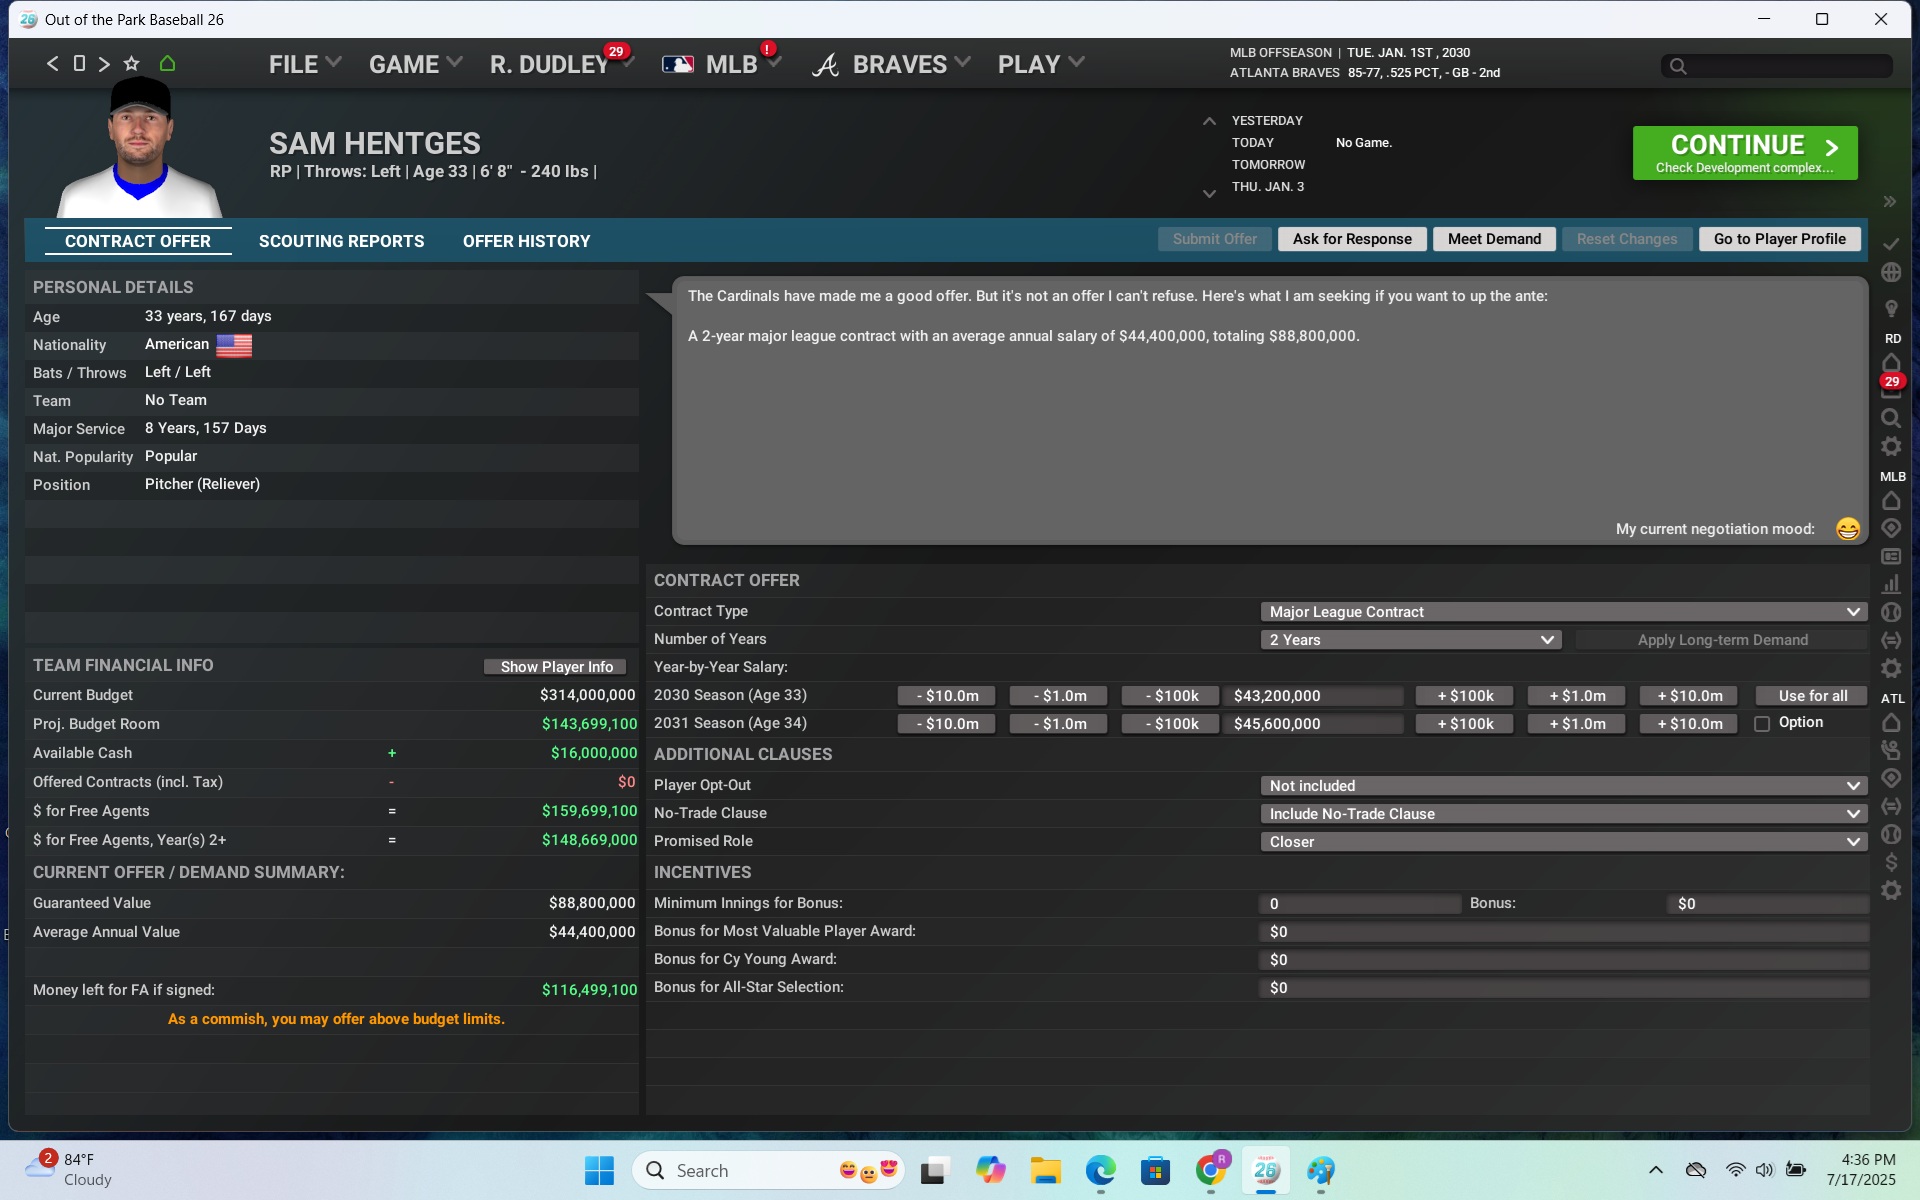Increase 2030 season salary by $1.0m
The height and width of the screenshot is (1200, 1920).
coord(1577,696)
